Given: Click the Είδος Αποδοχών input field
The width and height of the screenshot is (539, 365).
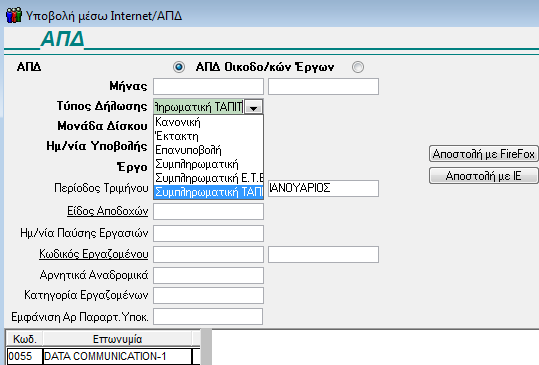Looking at the screenshot, I should (x=208, y=211).
